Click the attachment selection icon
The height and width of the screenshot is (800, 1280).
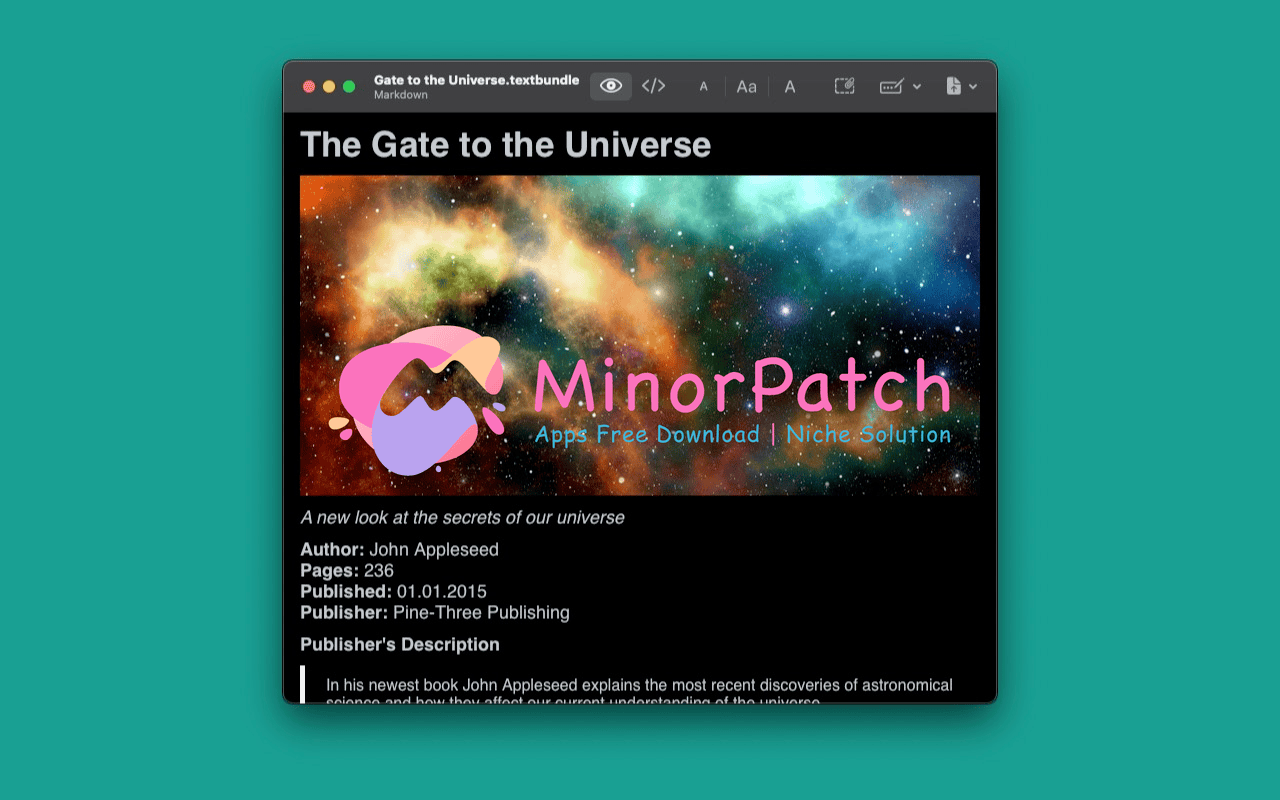[x=845, y=86]
